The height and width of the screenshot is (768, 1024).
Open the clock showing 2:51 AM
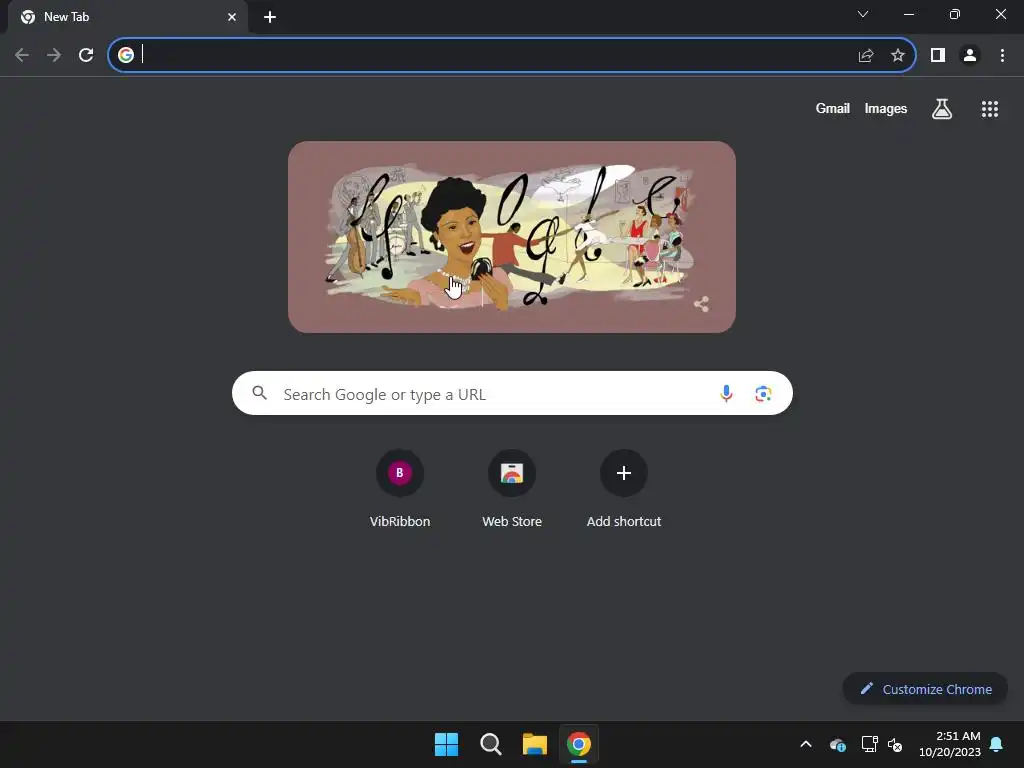950,744
